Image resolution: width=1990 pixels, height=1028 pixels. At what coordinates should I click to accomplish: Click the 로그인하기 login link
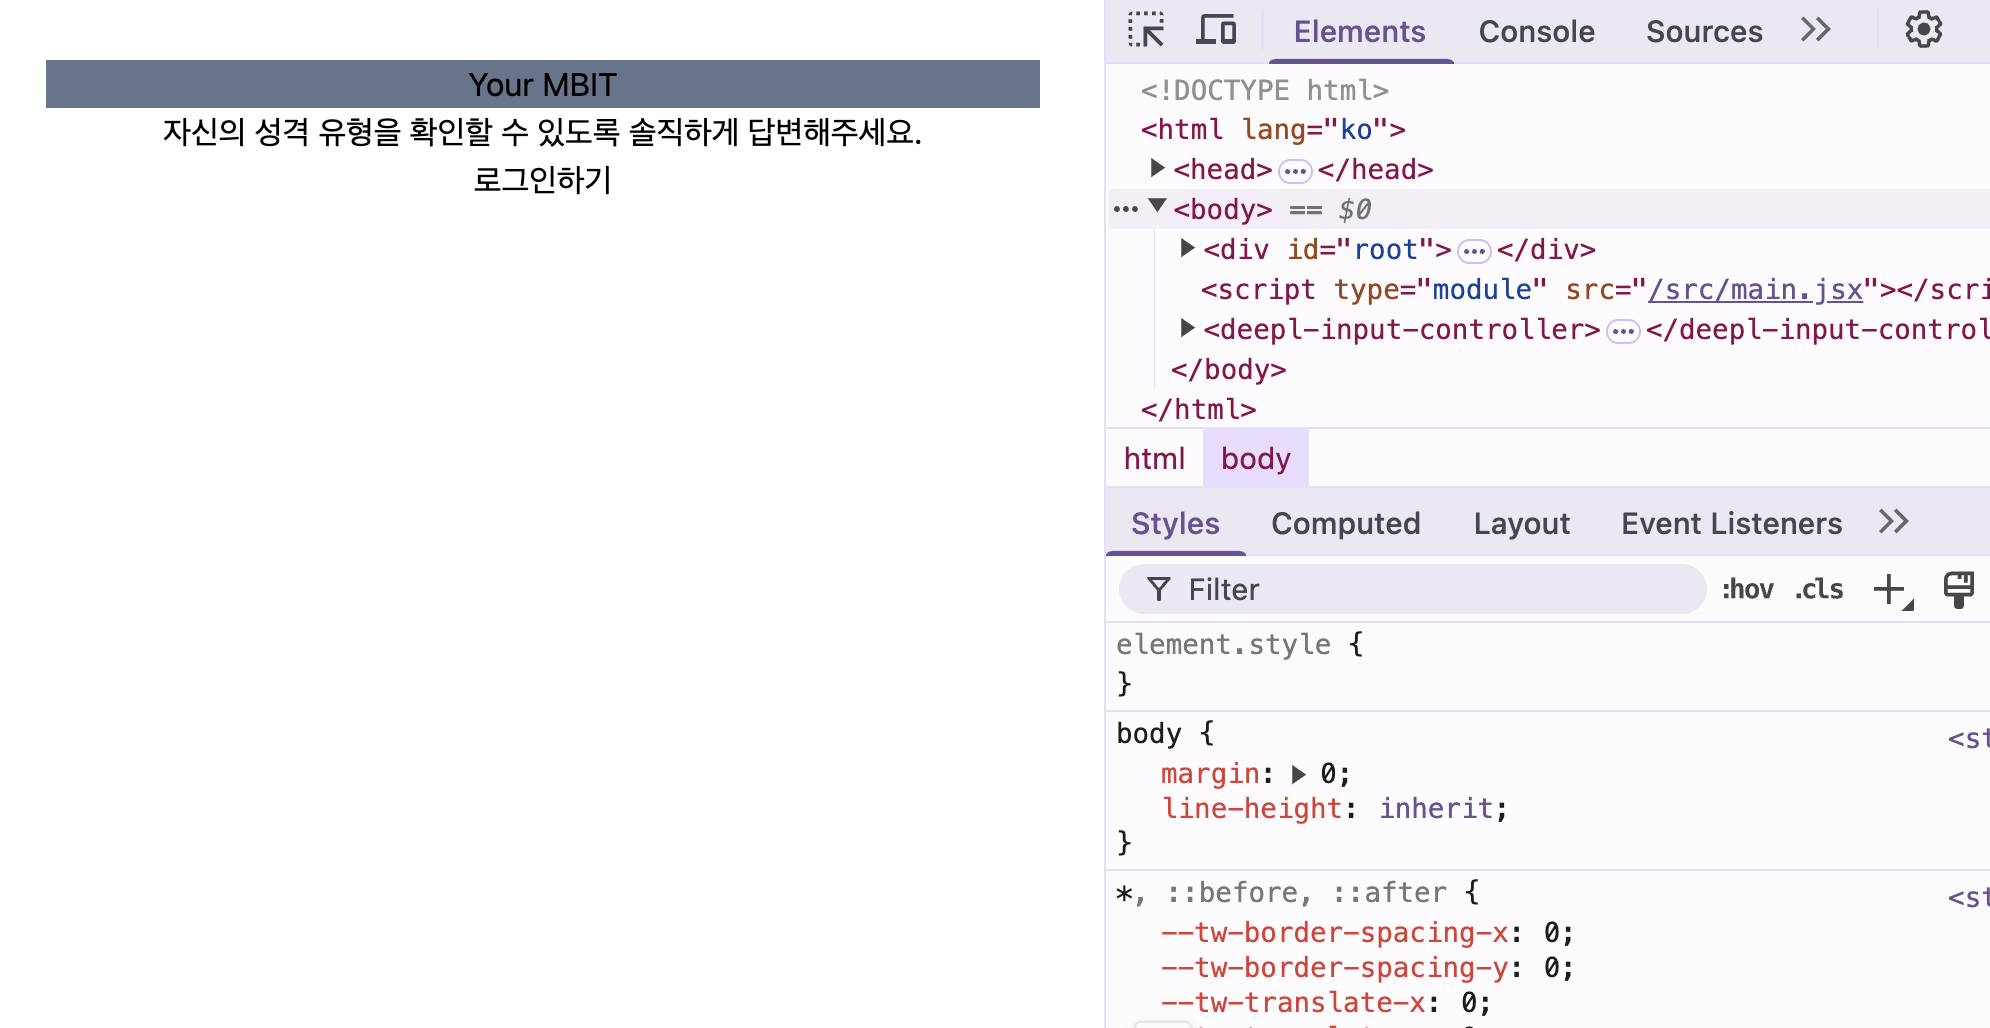(542, 180)
